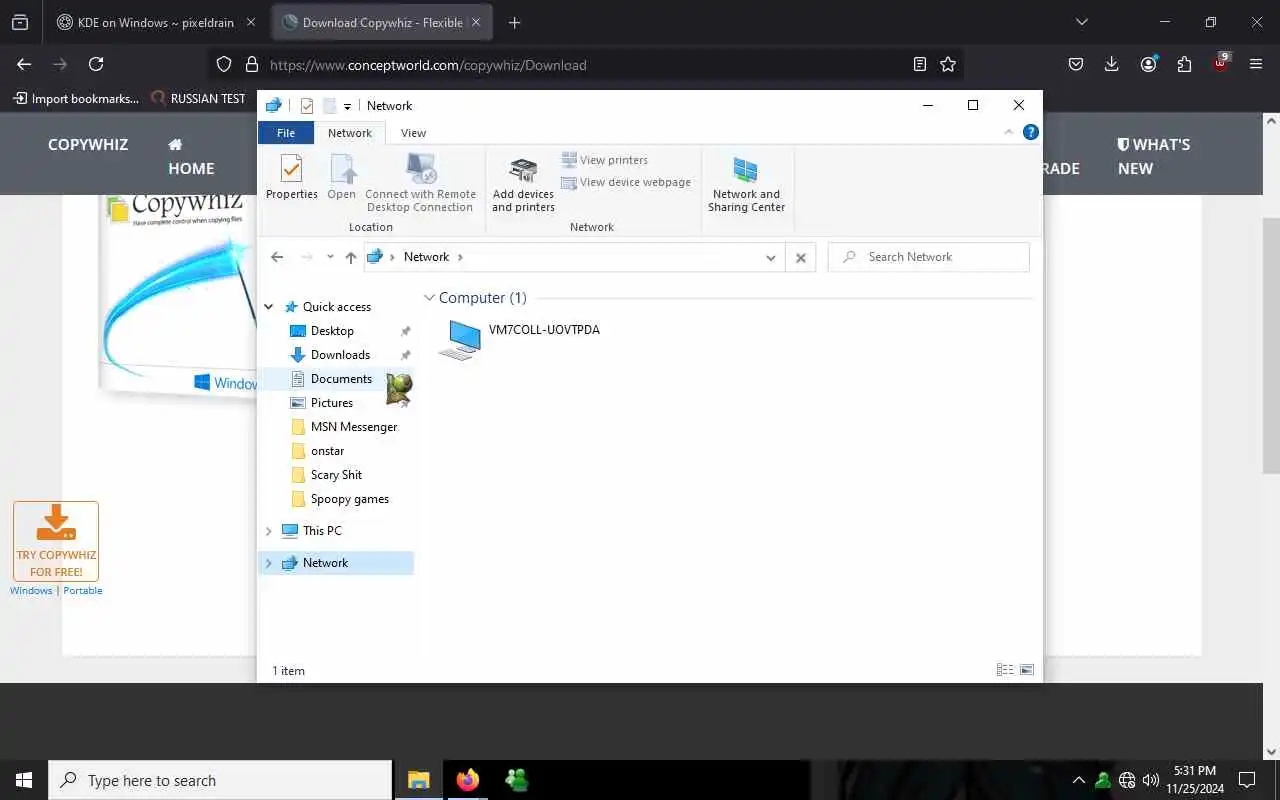Close the Download Copywhiz tab
Image resolution: width=1280 pixels, height=800 pixels.
(x=477, y=22)
